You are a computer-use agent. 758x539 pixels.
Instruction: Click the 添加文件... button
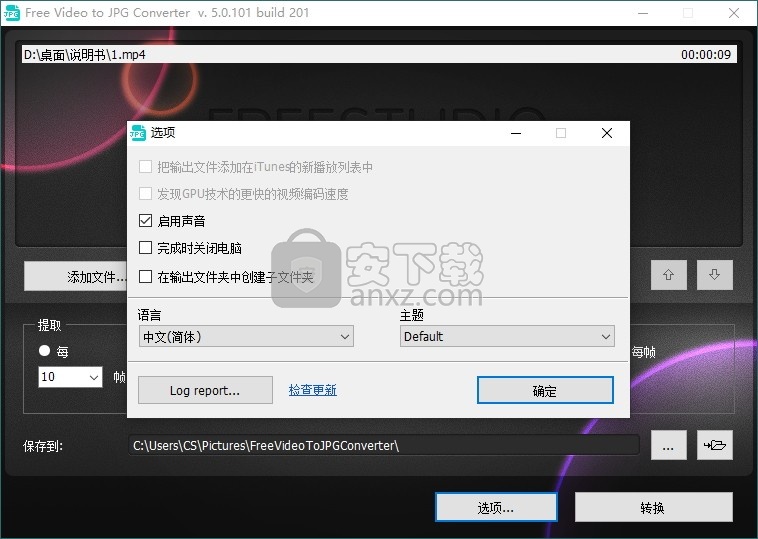[x=76, y=277]
